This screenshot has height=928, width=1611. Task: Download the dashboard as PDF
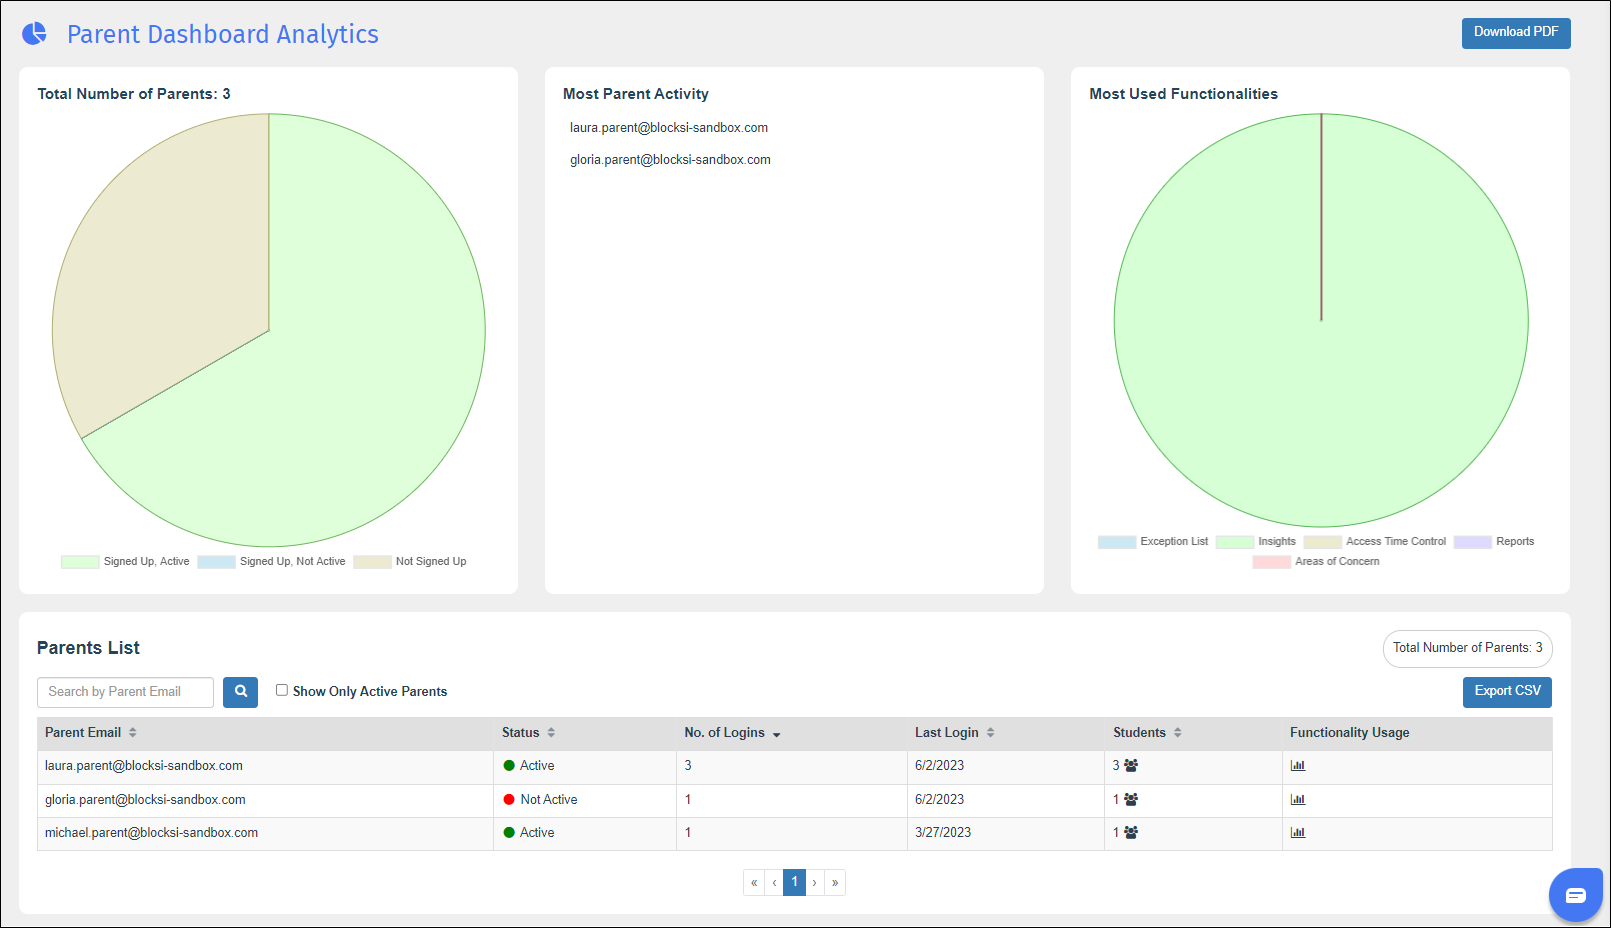(1516, 33)
